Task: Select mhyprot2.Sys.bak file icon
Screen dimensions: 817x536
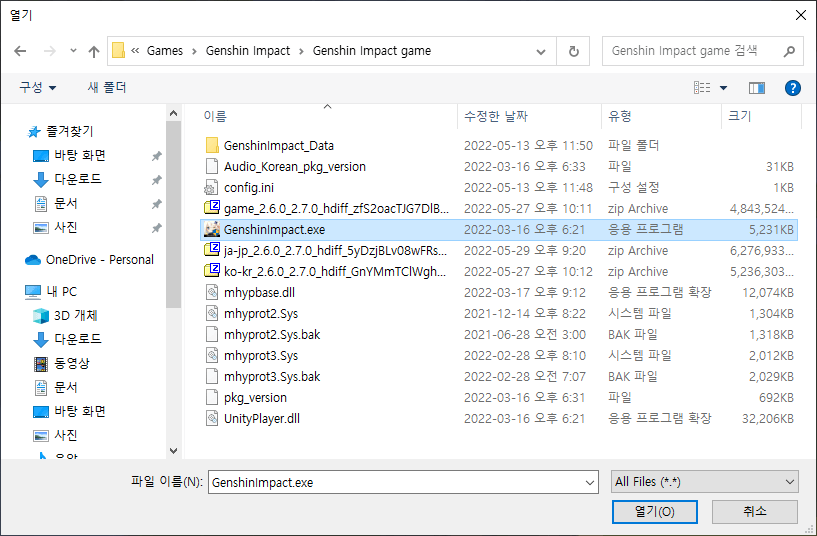Action: click(x=212, y=334)
